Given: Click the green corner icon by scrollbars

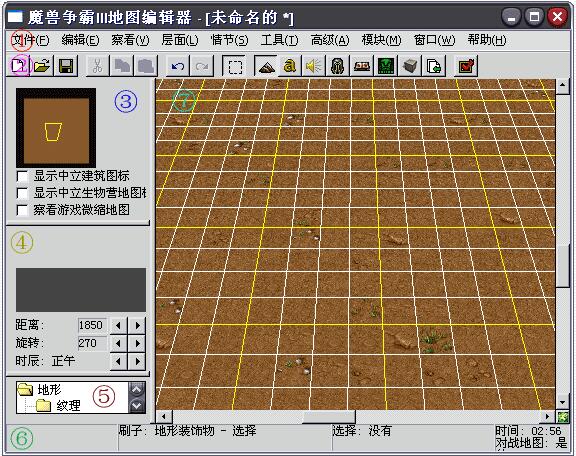Looking at the screenshot, I should tap(562, 417).
